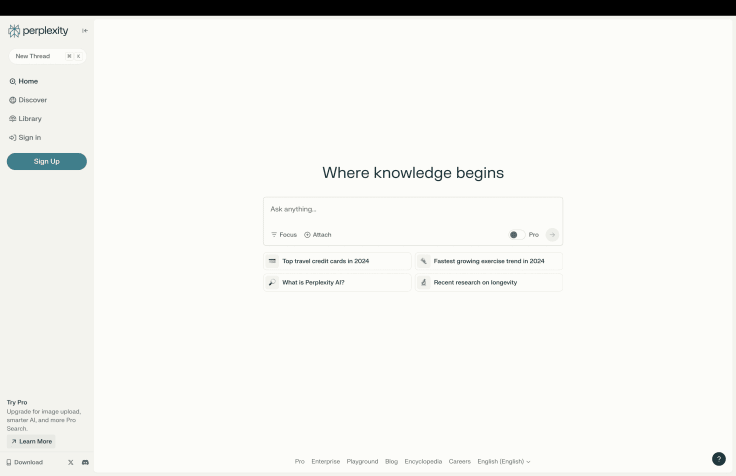Click the Sign Up button
This screenshot has width=736, height=476.
click(x=46, y=161)
